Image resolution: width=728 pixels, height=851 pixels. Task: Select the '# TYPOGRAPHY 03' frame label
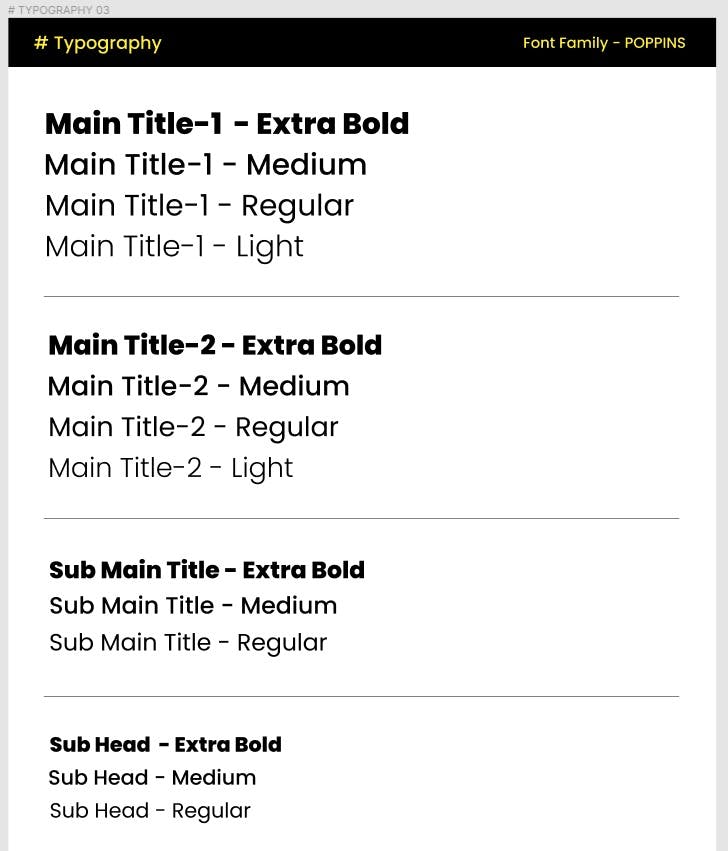[x=59, y=10]
